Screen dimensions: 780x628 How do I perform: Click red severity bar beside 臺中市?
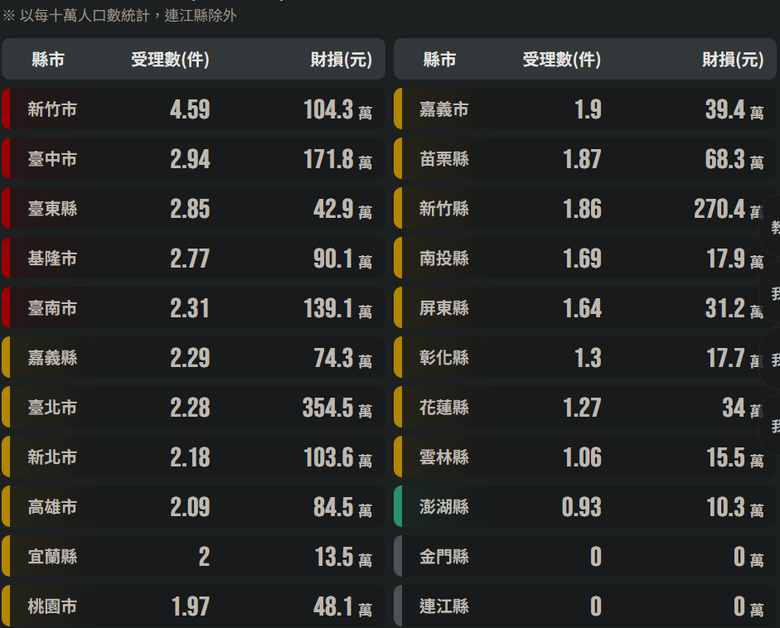[6, 159]
